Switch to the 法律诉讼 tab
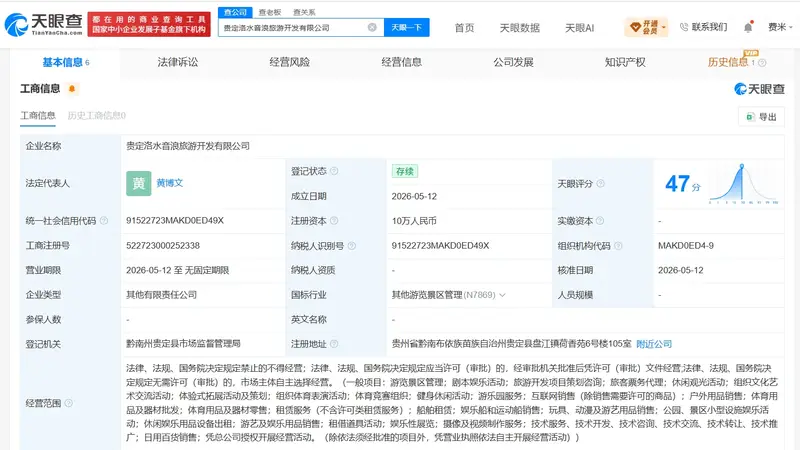Image resolution: width=800 pixels, height=450 pixels. [178, 62]
